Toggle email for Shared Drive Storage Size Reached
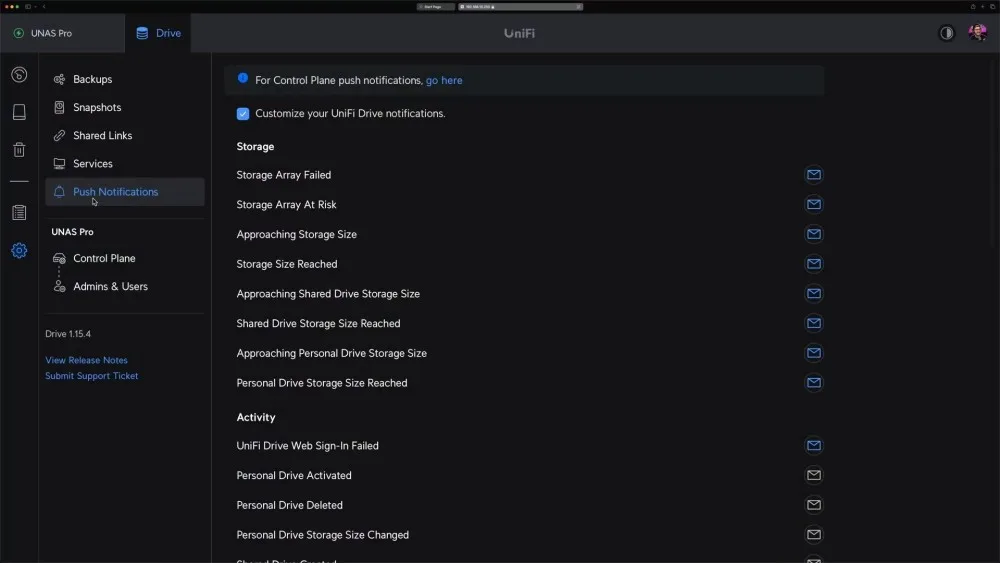 click(814, 323)
